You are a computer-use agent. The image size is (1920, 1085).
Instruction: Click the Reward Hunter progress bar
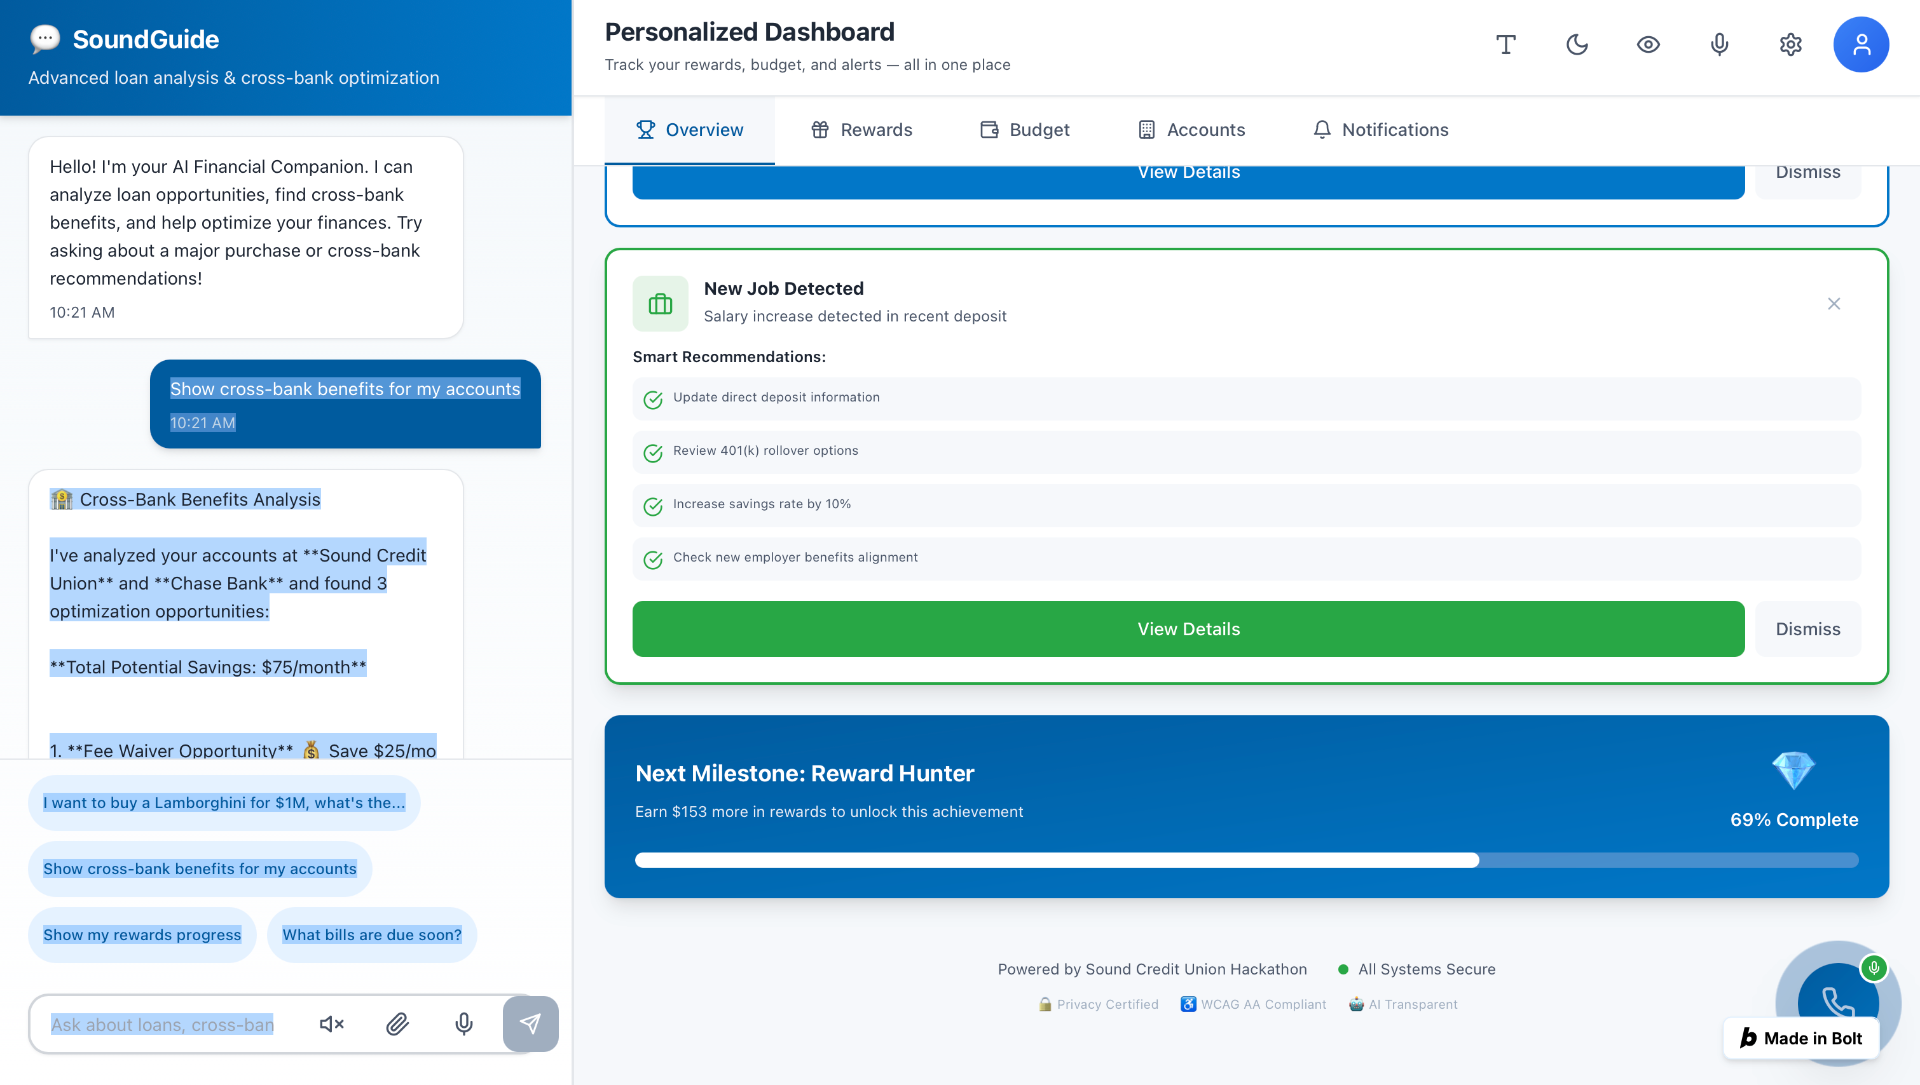(x=1246, y=860)
